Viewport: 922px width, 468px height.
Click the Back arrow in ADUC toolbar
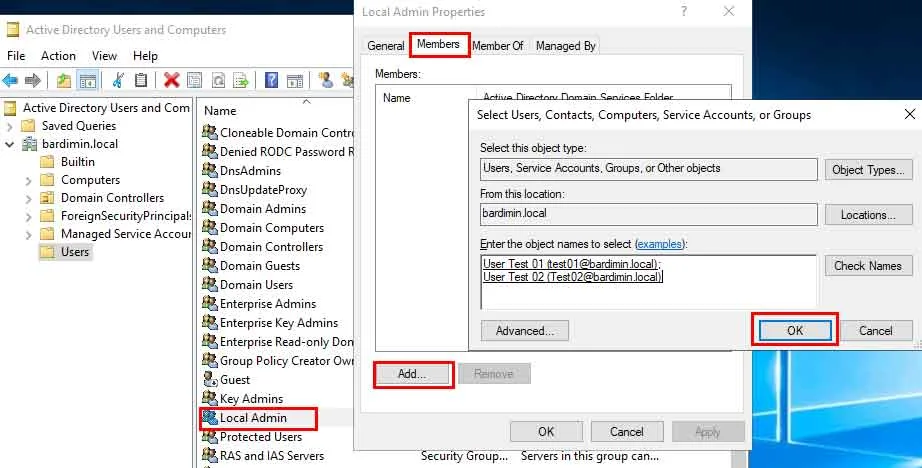click(x=10, y=80)
